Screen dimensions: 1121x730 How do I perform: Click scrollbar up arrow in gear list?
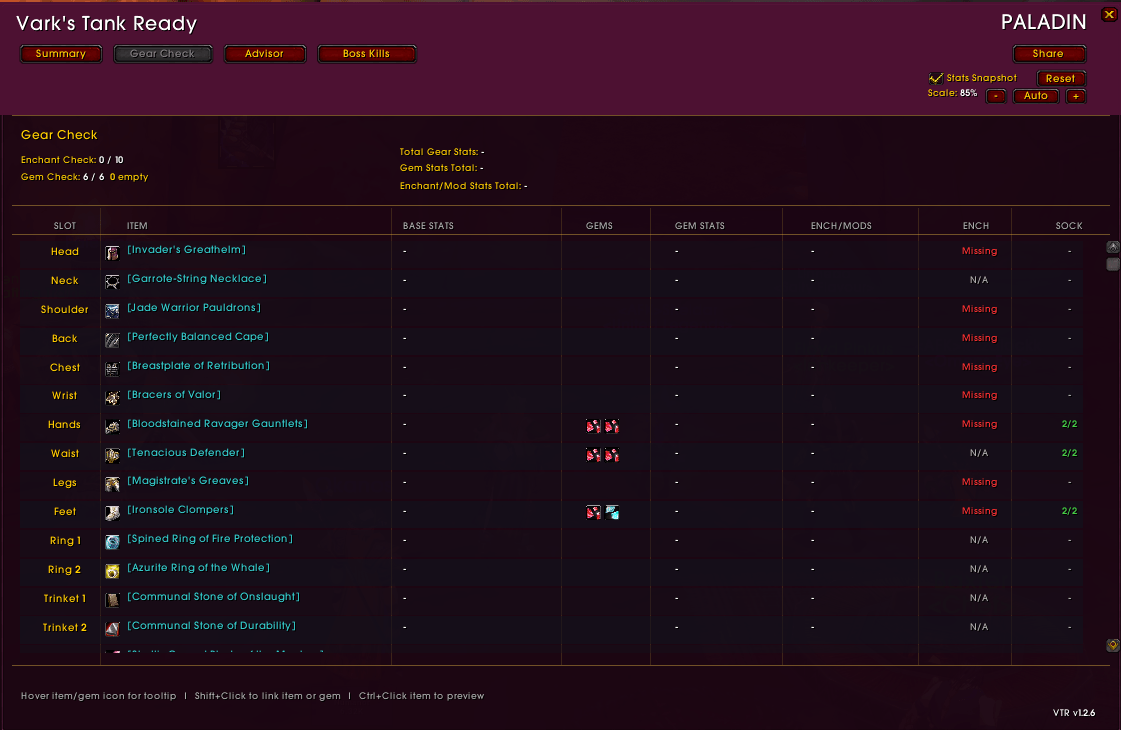click(1112, 247)
